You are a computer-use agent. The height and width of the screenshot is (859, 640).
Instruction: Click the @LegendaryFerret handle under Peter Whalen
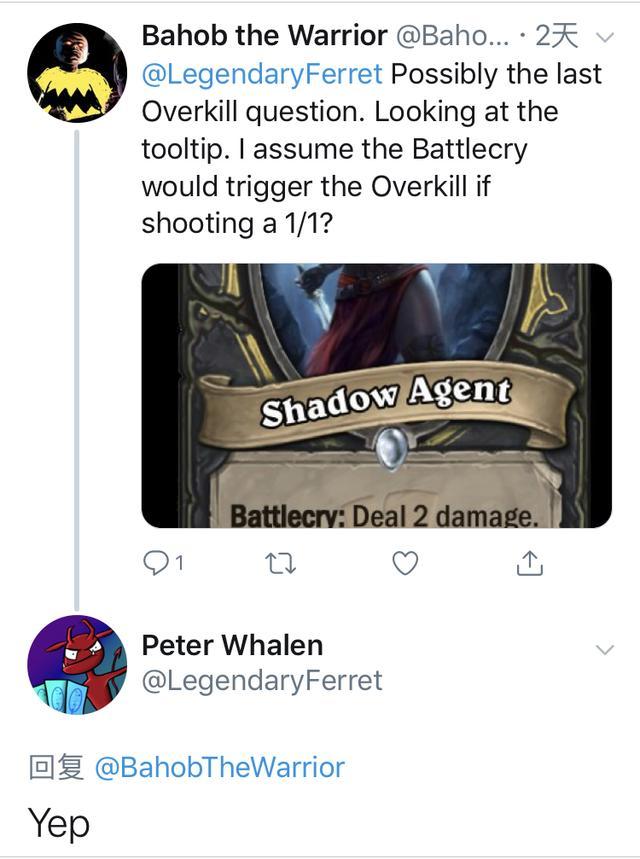[262, 681]
